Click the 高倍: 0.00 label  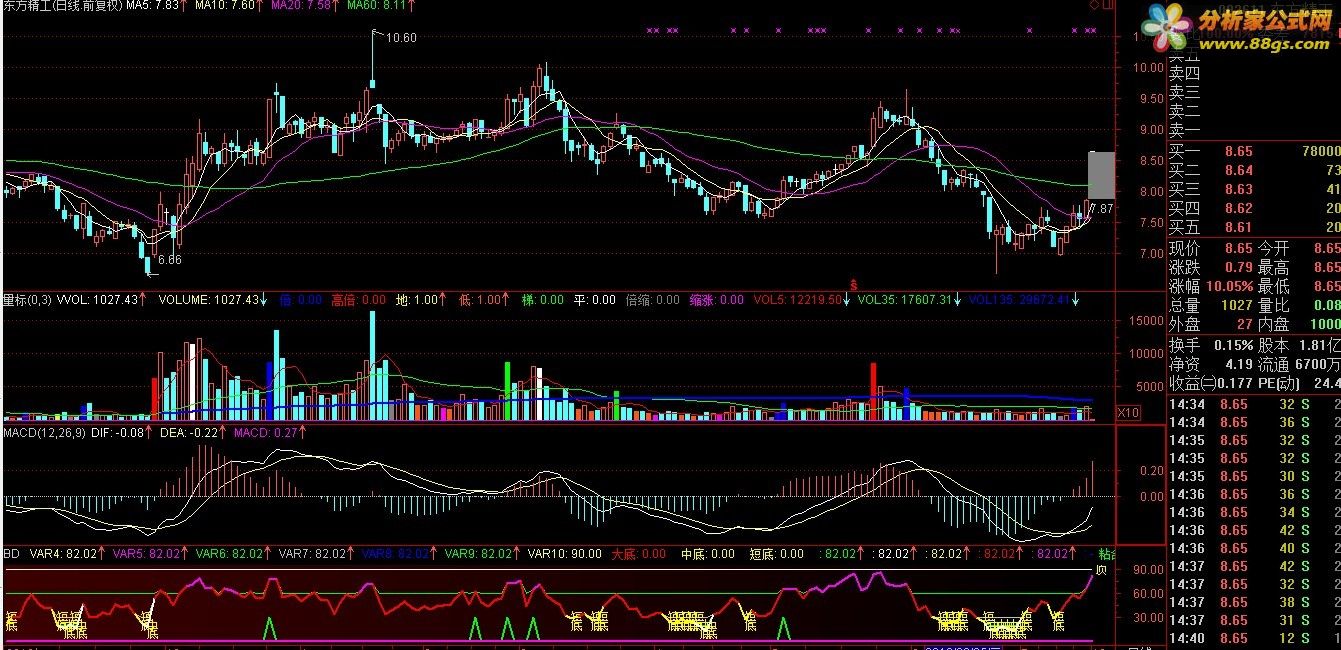coord(358,299)
